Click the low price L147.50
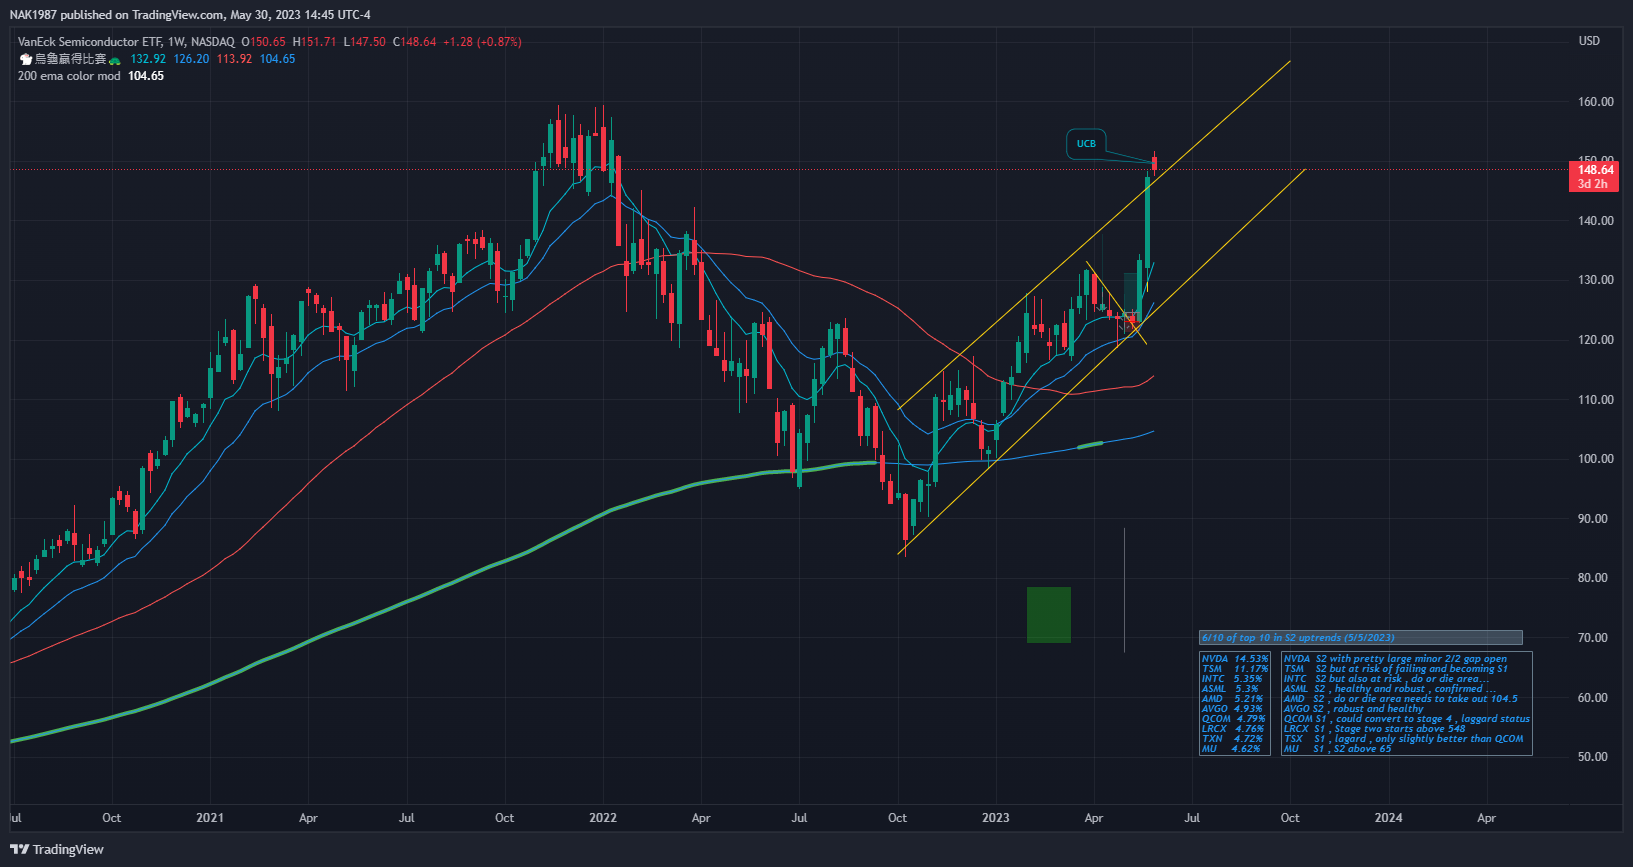1633x867 pixels. (x=364, y=42)
